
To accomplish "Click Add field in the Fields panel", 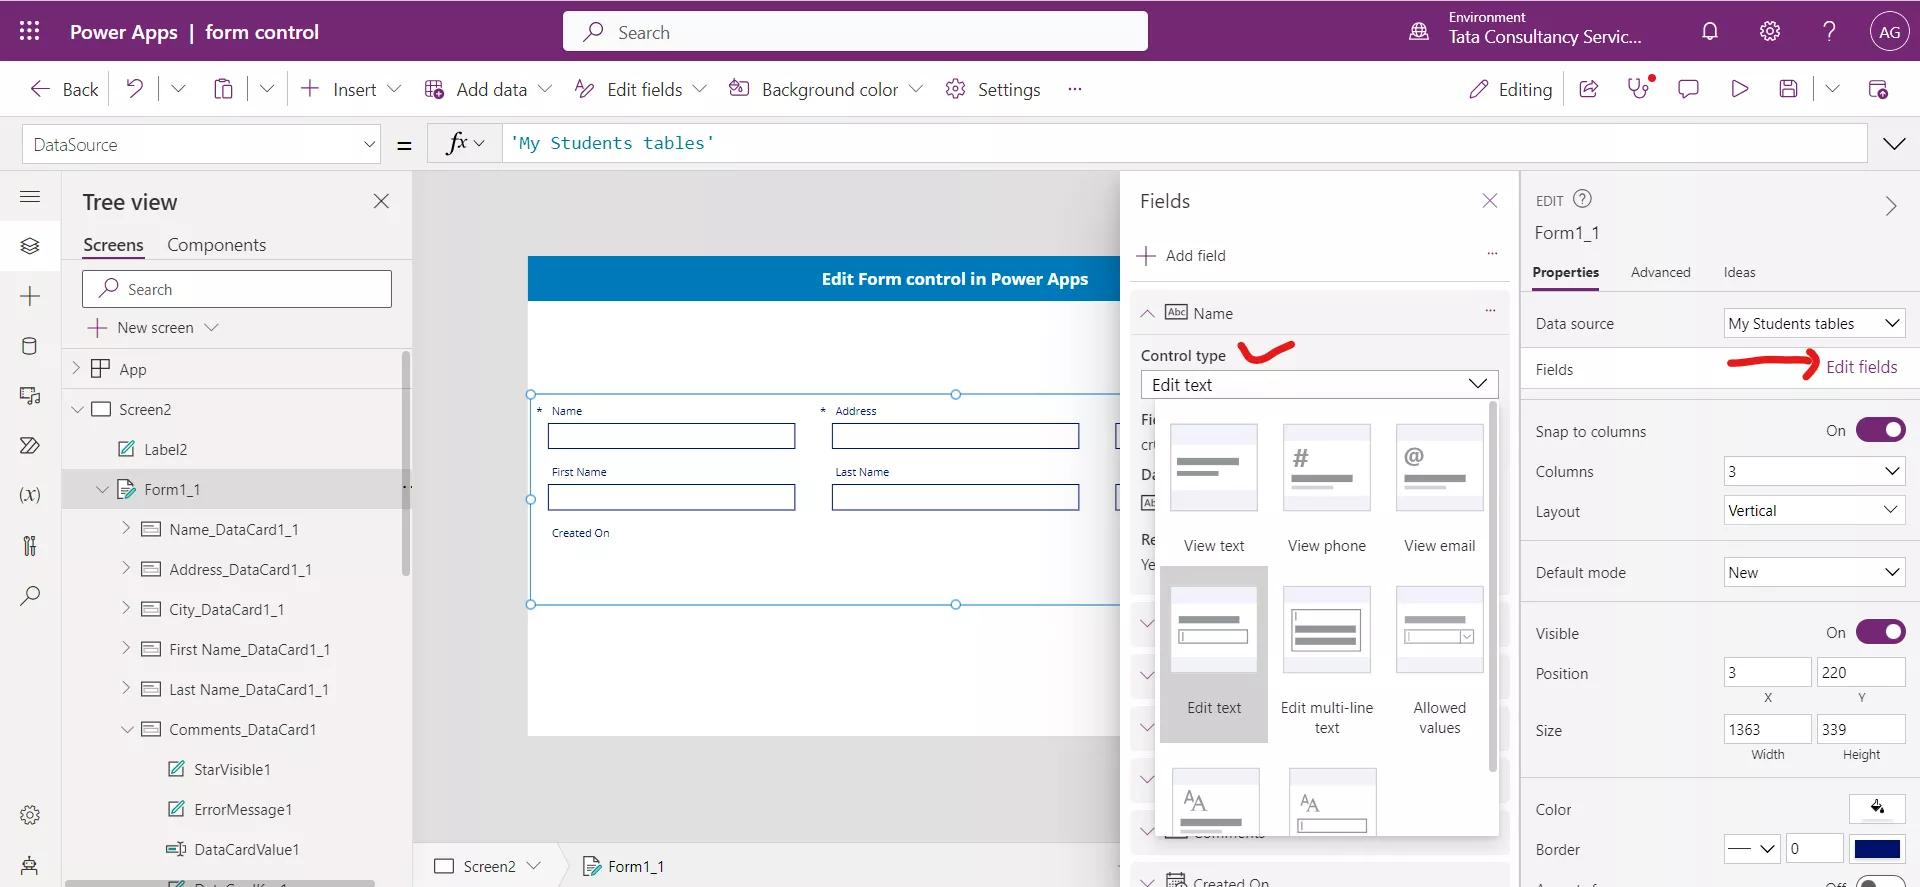I will pos(1181,255).
